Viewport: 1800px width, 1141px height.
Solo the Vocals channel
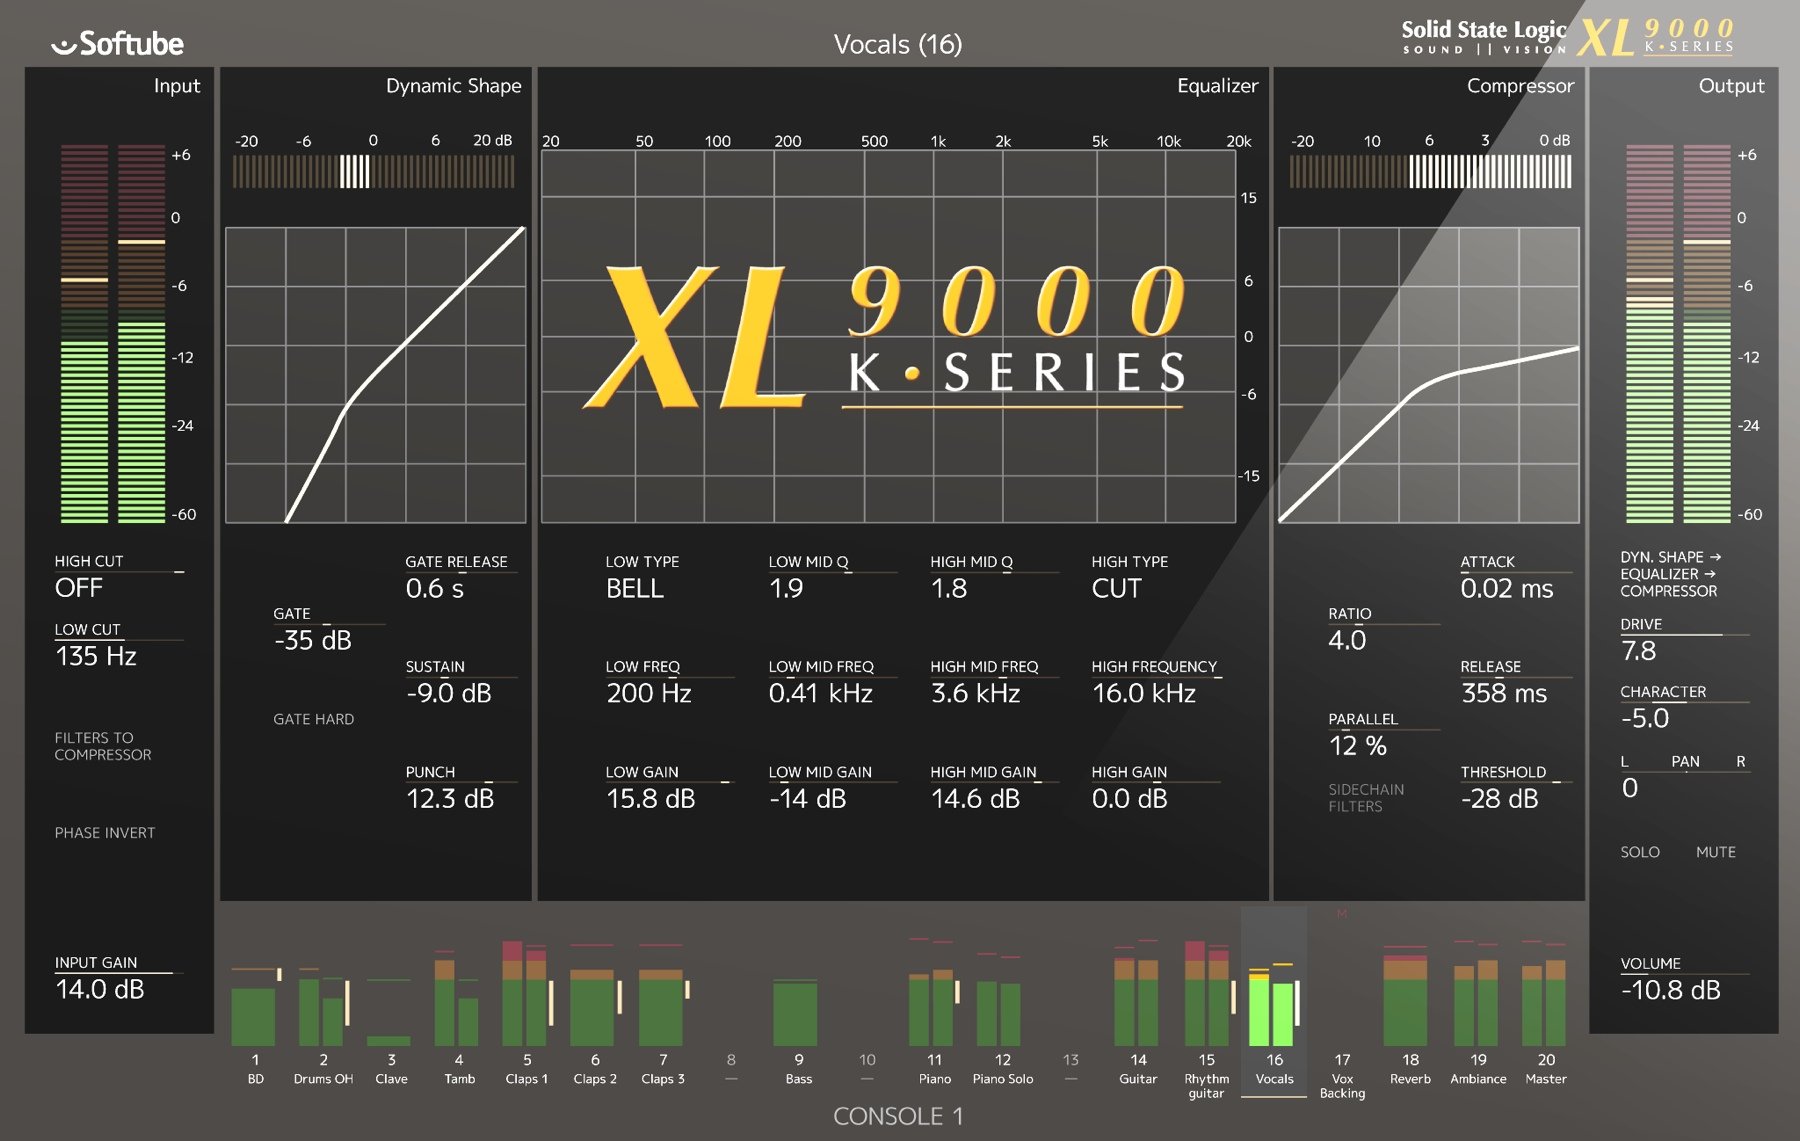coord(1640,852)
